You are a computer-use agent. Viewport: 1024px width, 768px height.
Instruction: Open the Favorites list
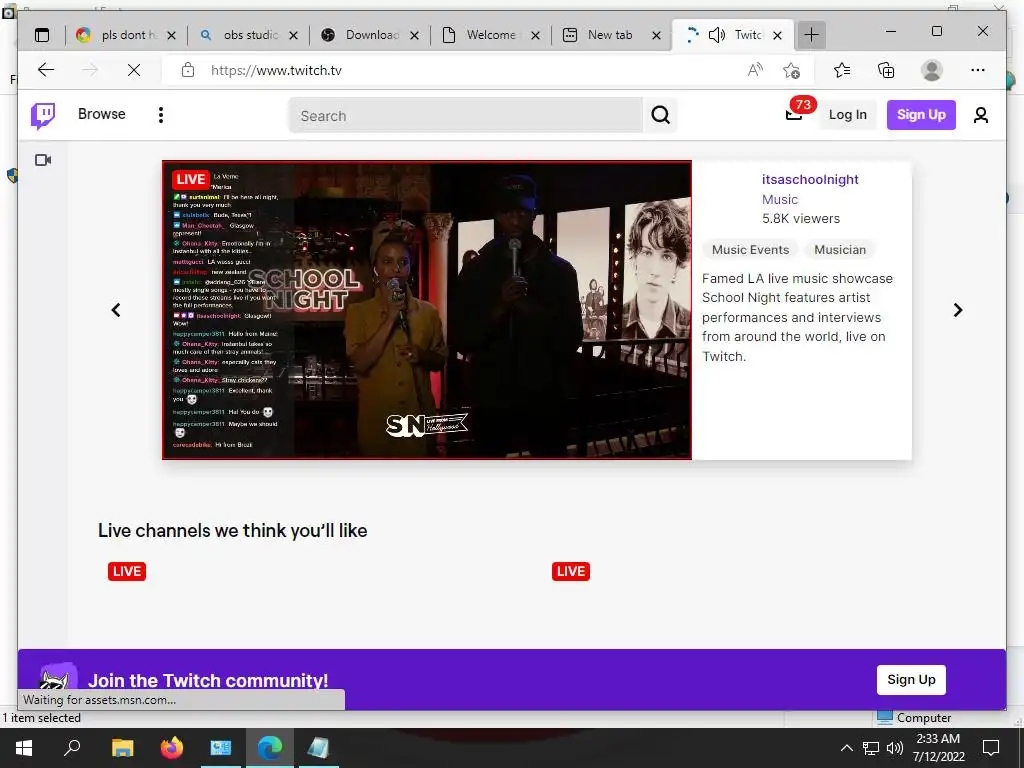tap(842, 70)
